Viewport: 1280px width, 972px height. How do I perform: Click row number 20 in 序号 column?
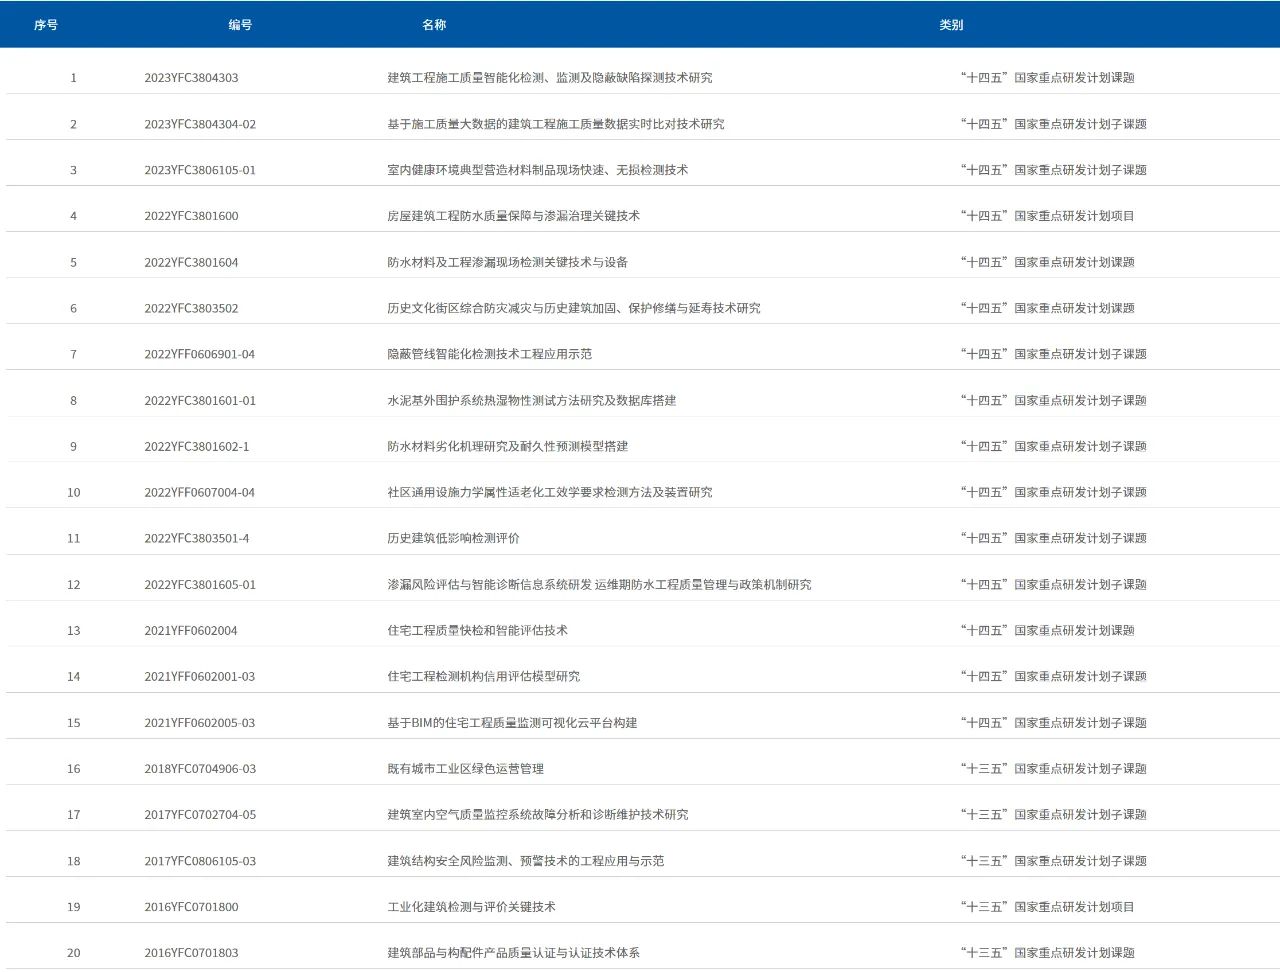pyautogui.click(x=73, y=953)
